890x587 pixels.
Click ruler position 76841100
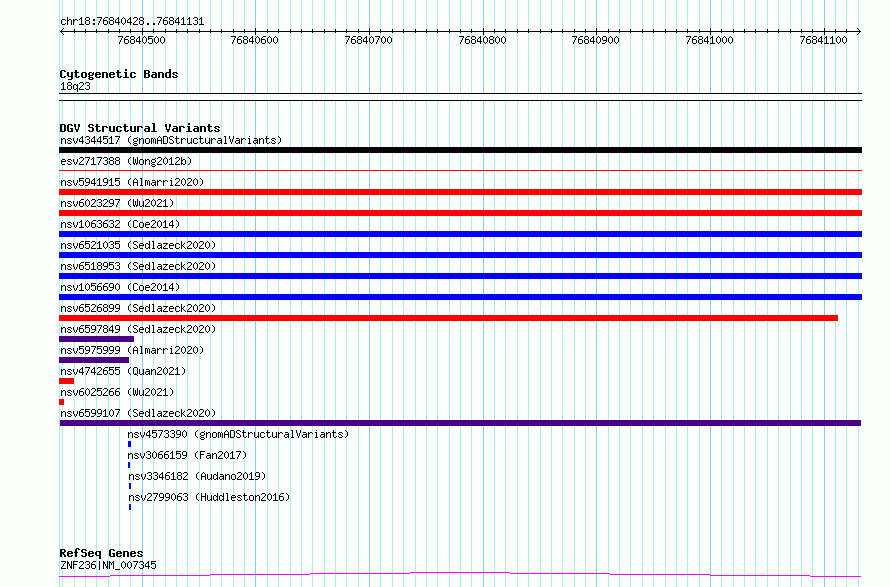click(823, 40)
